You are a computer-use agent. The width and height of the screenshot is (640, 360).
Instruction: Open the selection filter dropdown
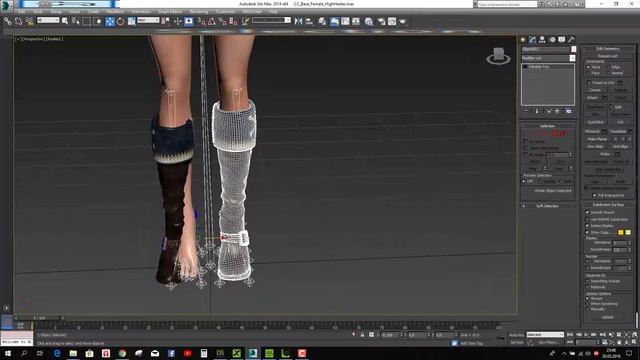pyautogui.click(x=48, y=20)
